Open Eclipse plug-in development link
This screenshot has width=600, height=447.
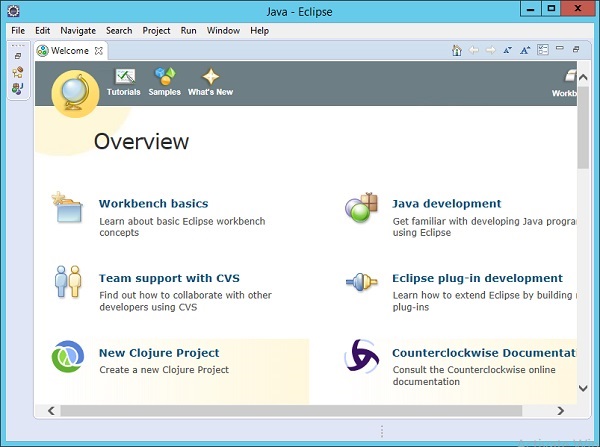click(x=477, y=279)
